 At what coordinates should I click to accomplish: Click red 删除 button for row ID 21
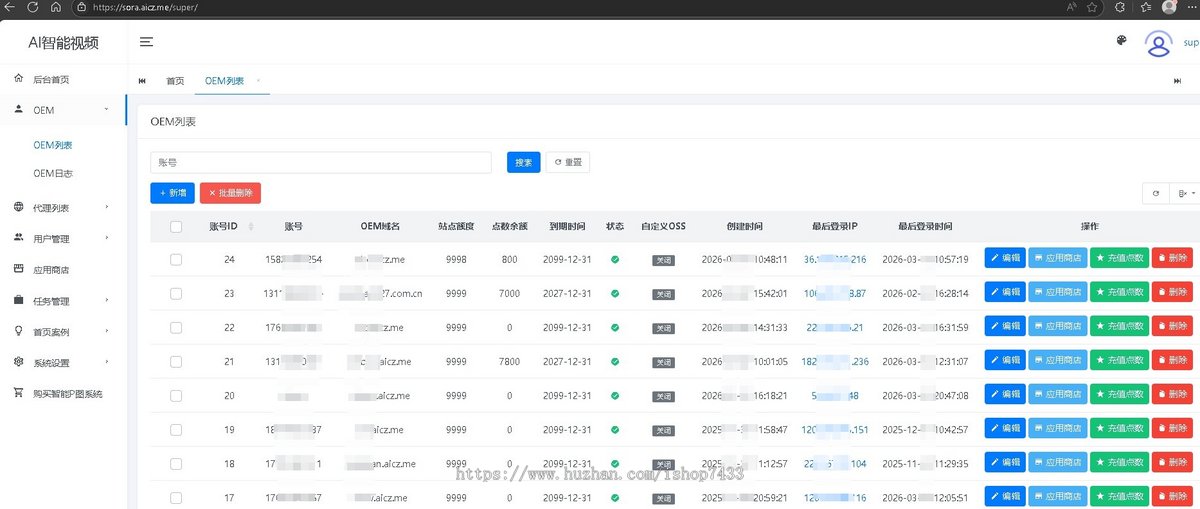[x=1172, y=361]
